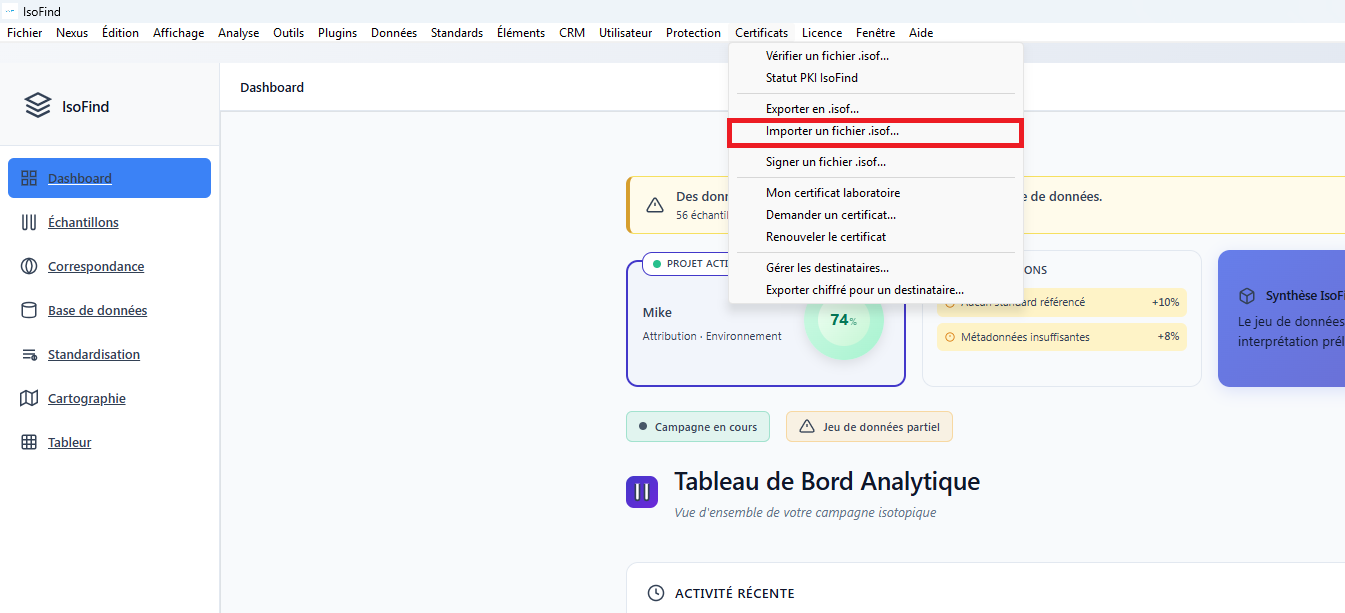Viewport: 1345px width, 613px height.
Task: Click the Échantillons bar-chart icon
Action: (27, 221)
